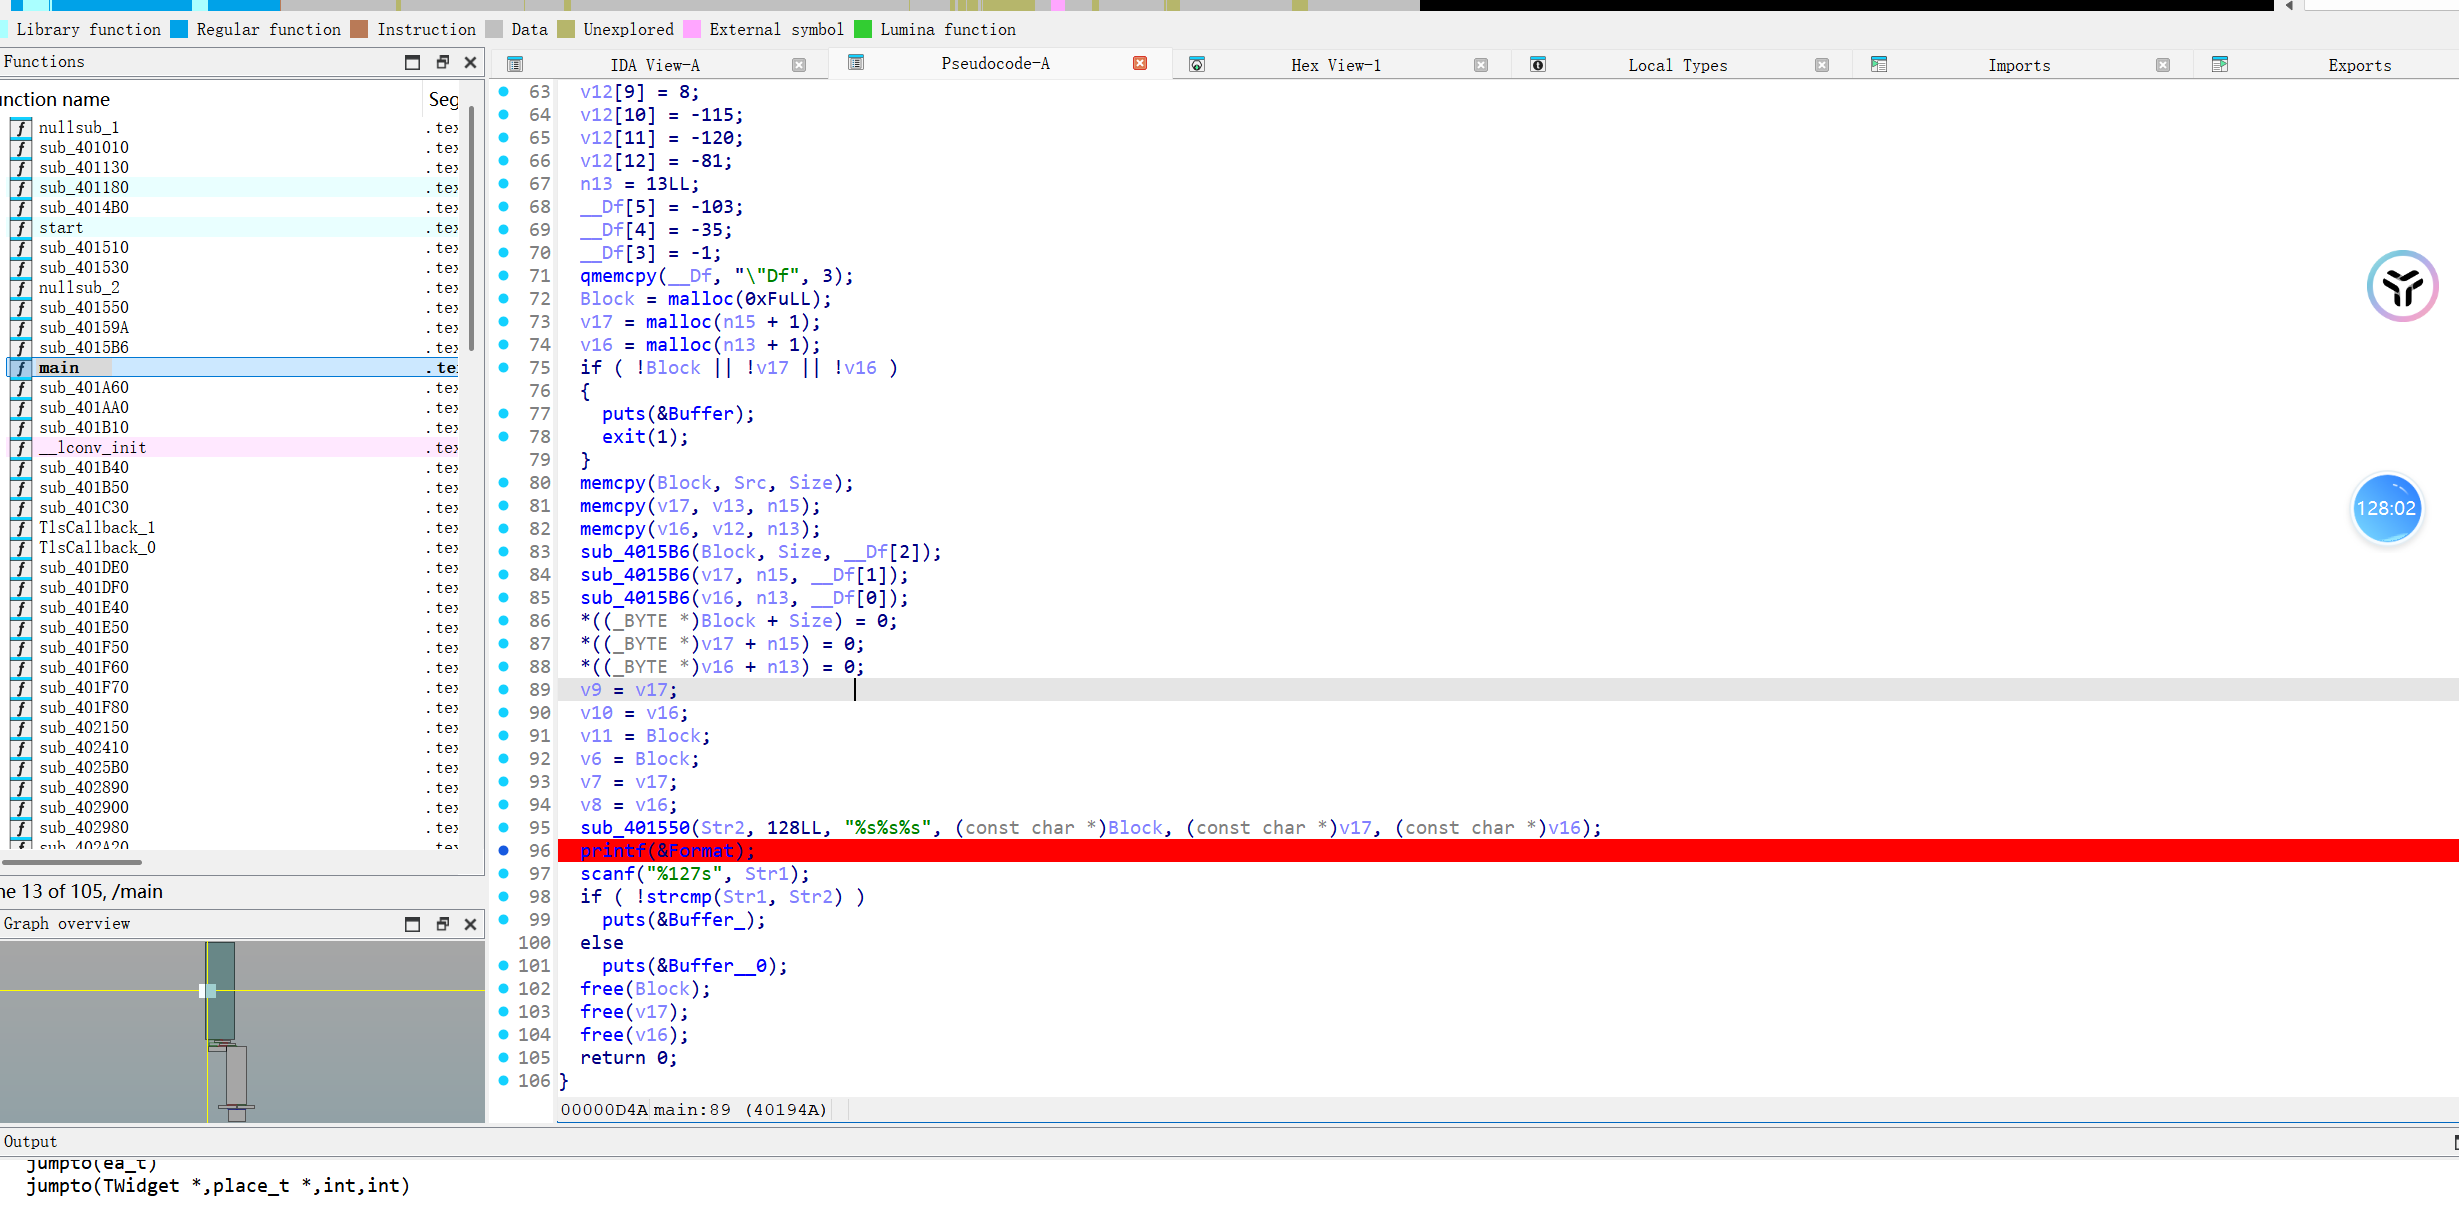2459x1219 pixels.
Task: Toggle breakpoint on line 96 printf
Action: point(504,851)
